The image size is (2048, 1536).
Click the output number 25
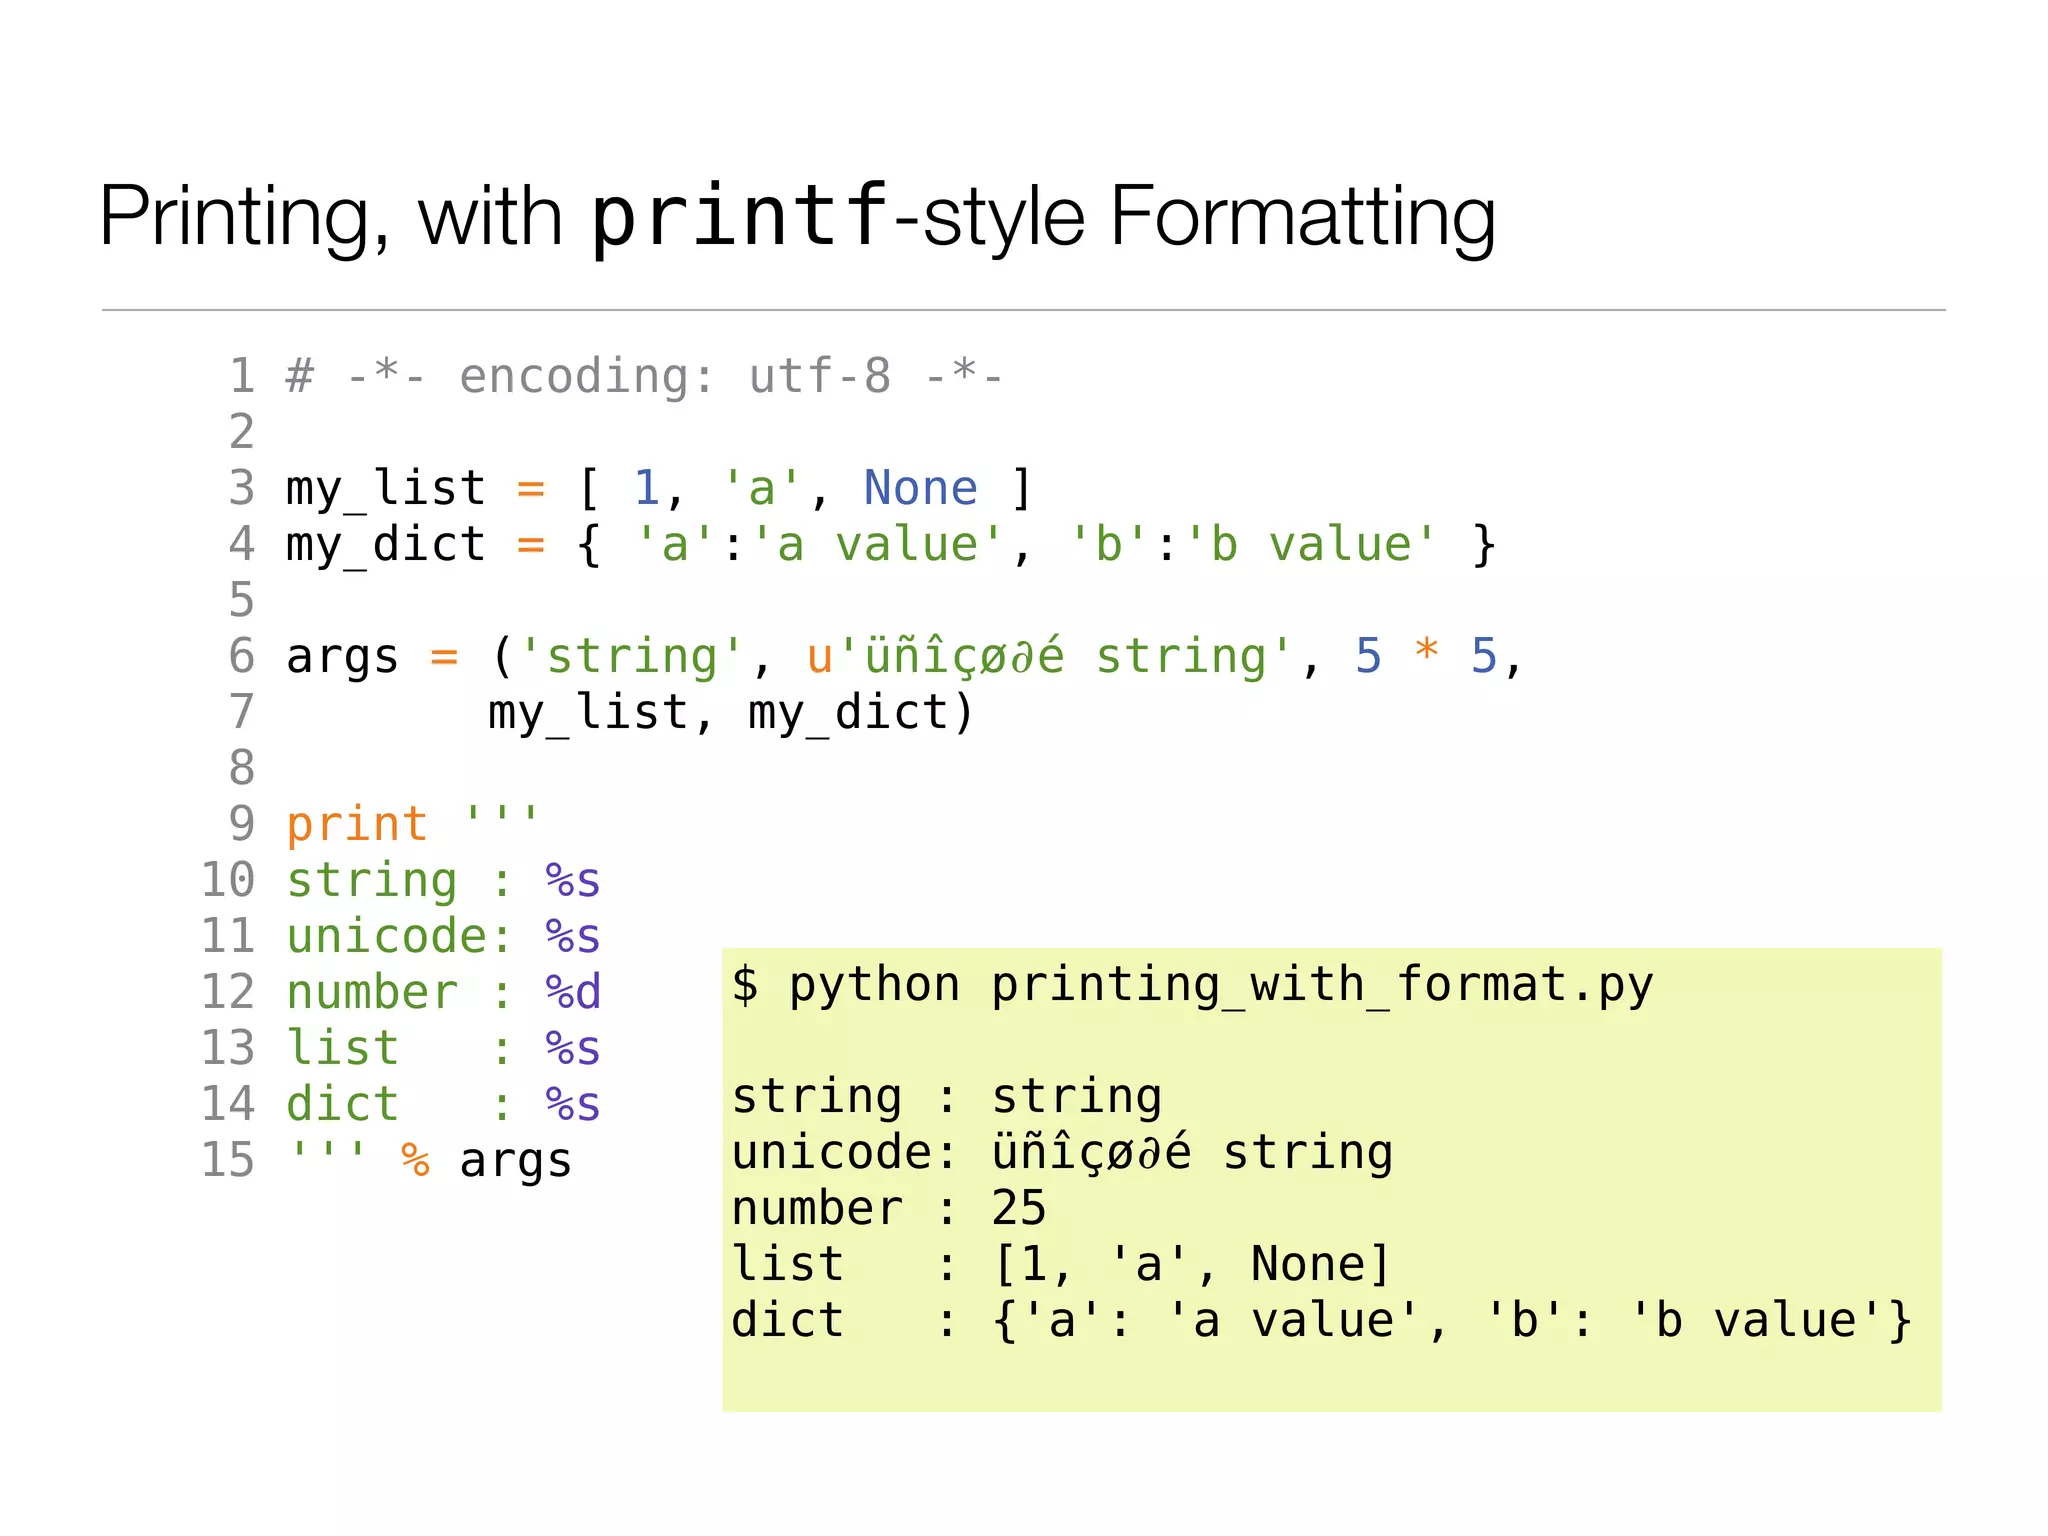pyautogui.click(x=1018, y=1209)
